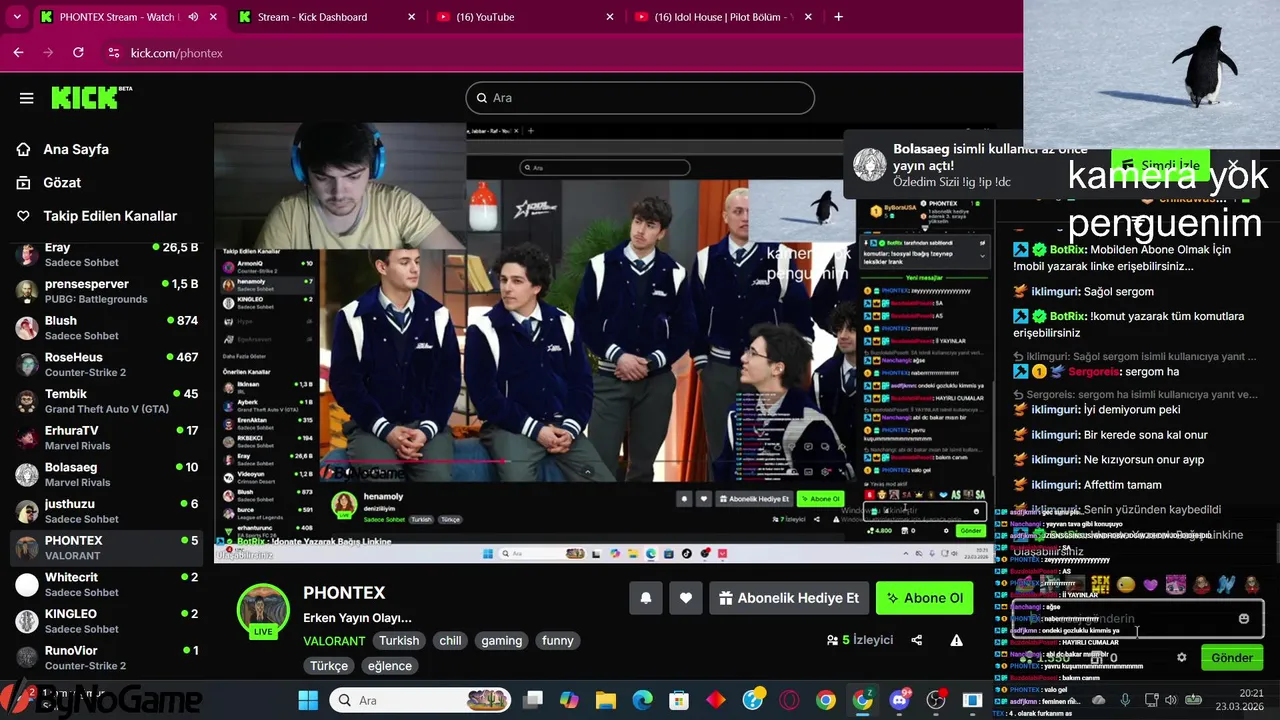Open Copilot from taskbar
1280x720 pixels.
pos(569,700)
